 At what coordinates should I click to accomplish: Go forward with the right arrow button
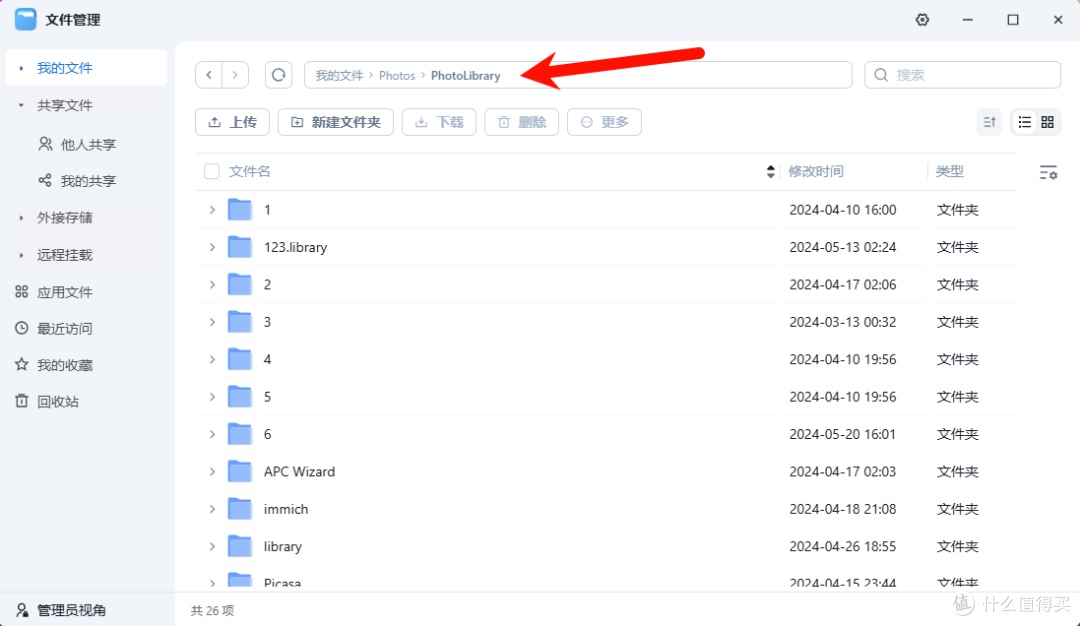click(235, 75)
